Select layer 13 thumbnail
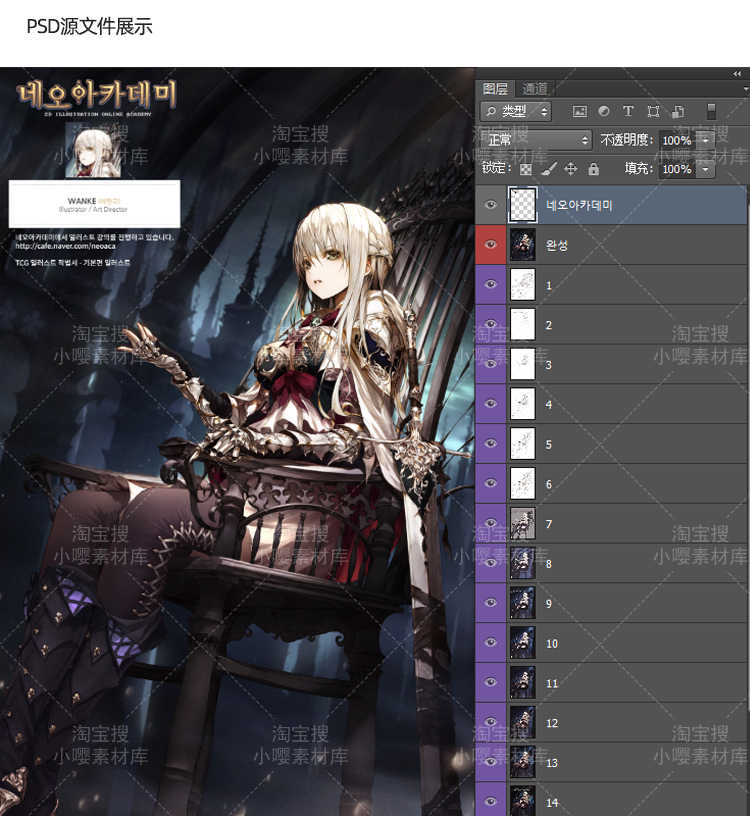The width and height of the screenshot is (750, 816). tap(523, 762)
